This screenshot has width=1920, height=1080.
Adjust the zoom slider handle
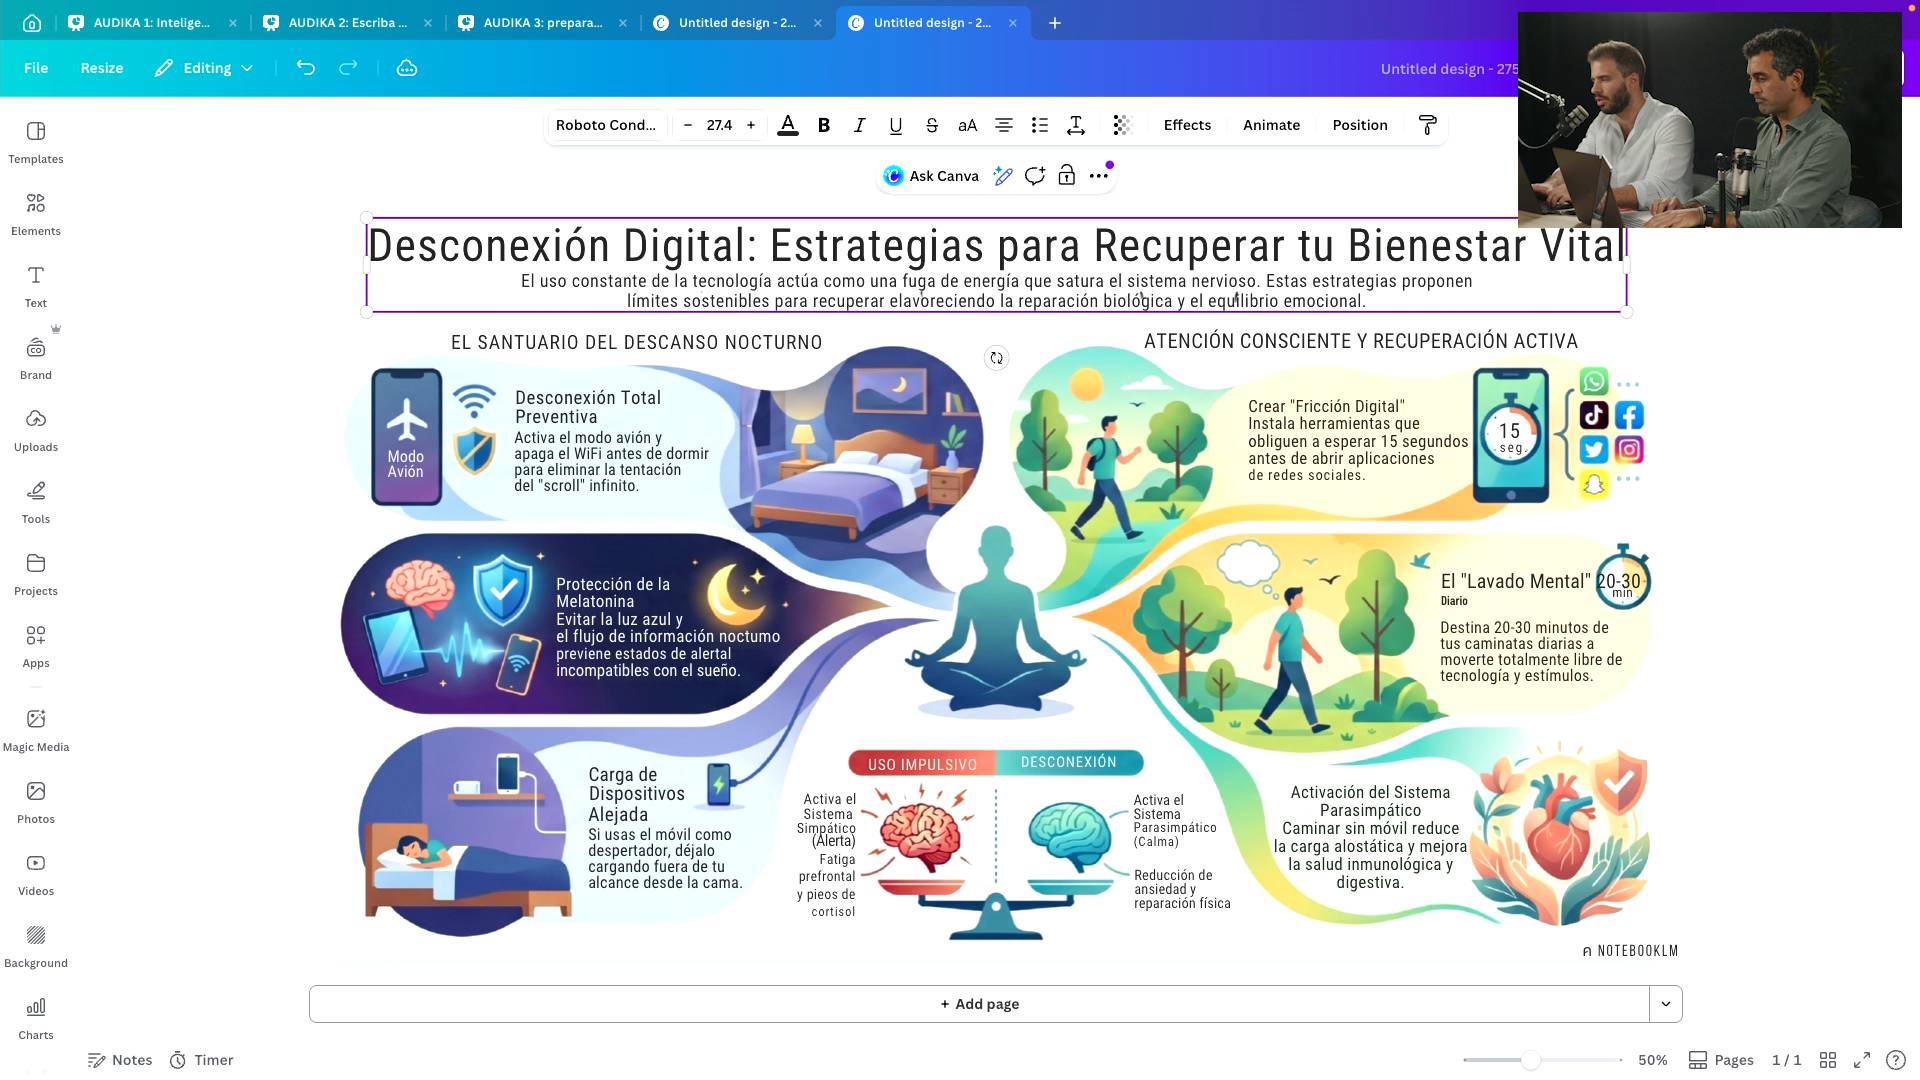[x=1530, y=1060]
